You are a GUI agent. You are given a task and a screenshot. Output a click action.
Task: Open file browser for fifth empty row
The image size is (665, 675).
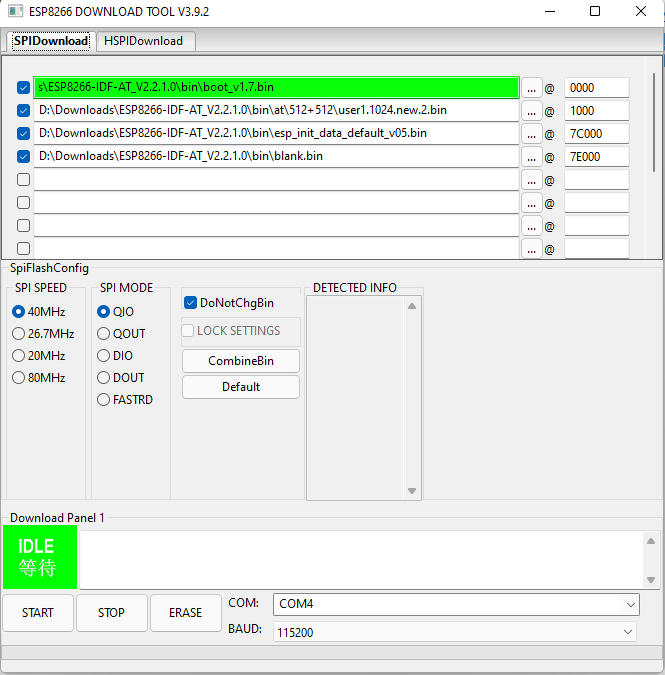[532, 180]
